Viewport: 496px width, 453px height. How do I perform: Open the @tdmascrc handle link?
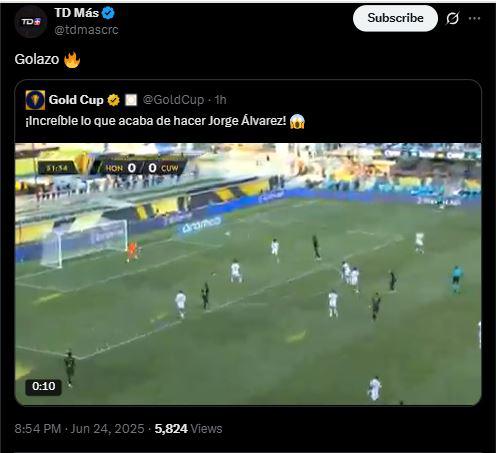coord(86,30)
